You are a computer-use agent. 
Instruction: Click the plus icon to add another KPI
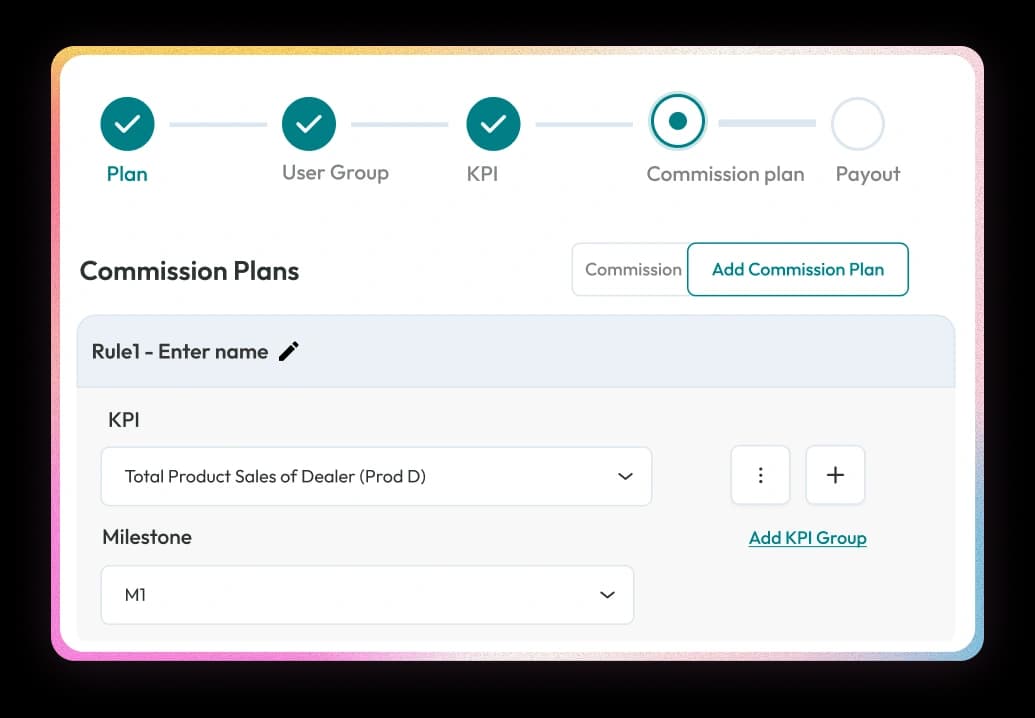click(x=835, y=475)
